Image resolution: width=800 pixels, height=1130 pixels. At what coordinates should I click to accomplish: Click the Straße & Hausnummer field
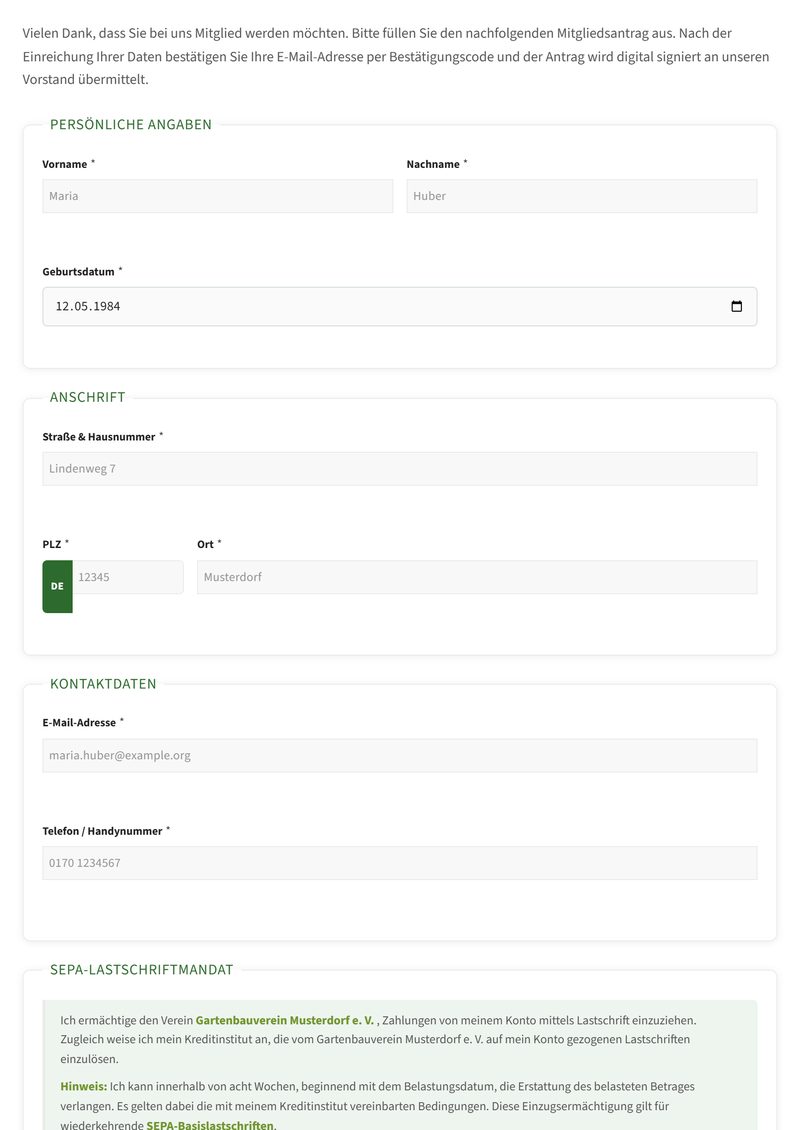click(400, 468)
